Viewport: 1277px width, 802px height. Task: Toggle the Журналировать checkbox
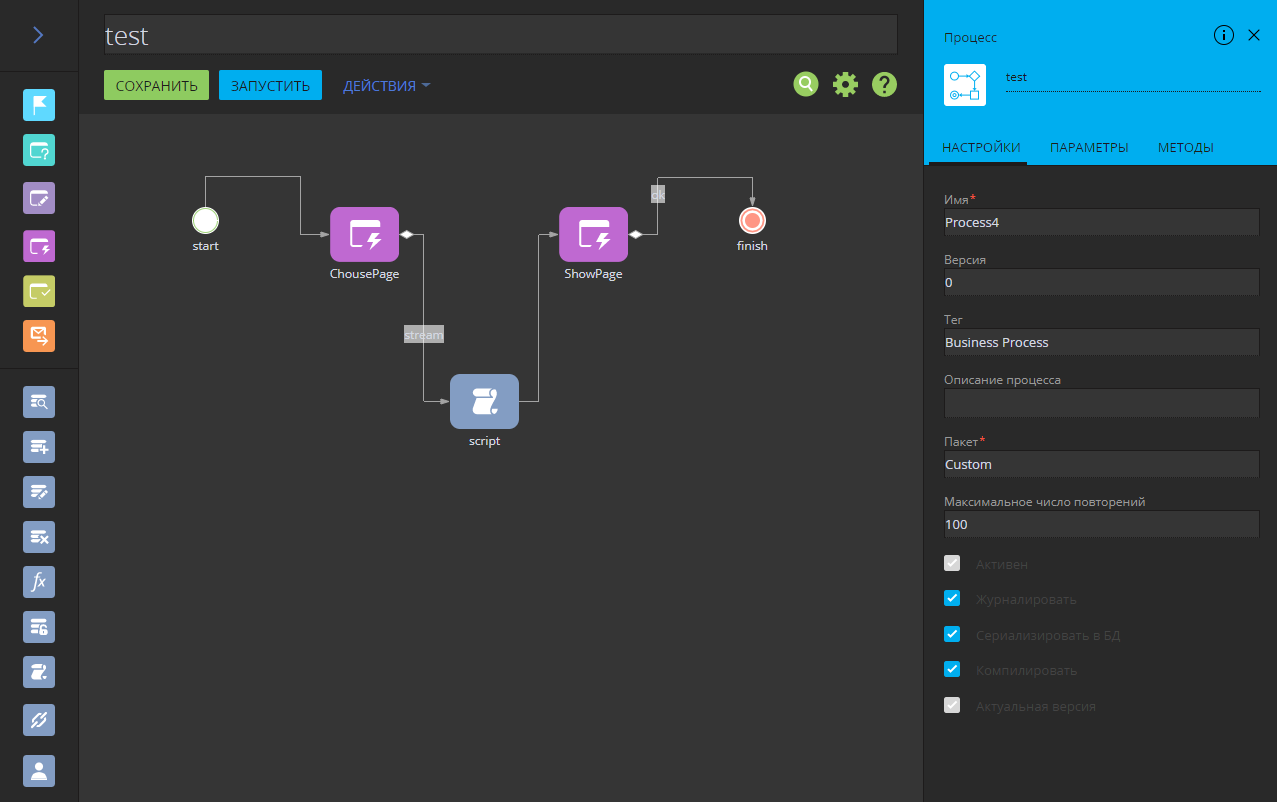[952, 599]
